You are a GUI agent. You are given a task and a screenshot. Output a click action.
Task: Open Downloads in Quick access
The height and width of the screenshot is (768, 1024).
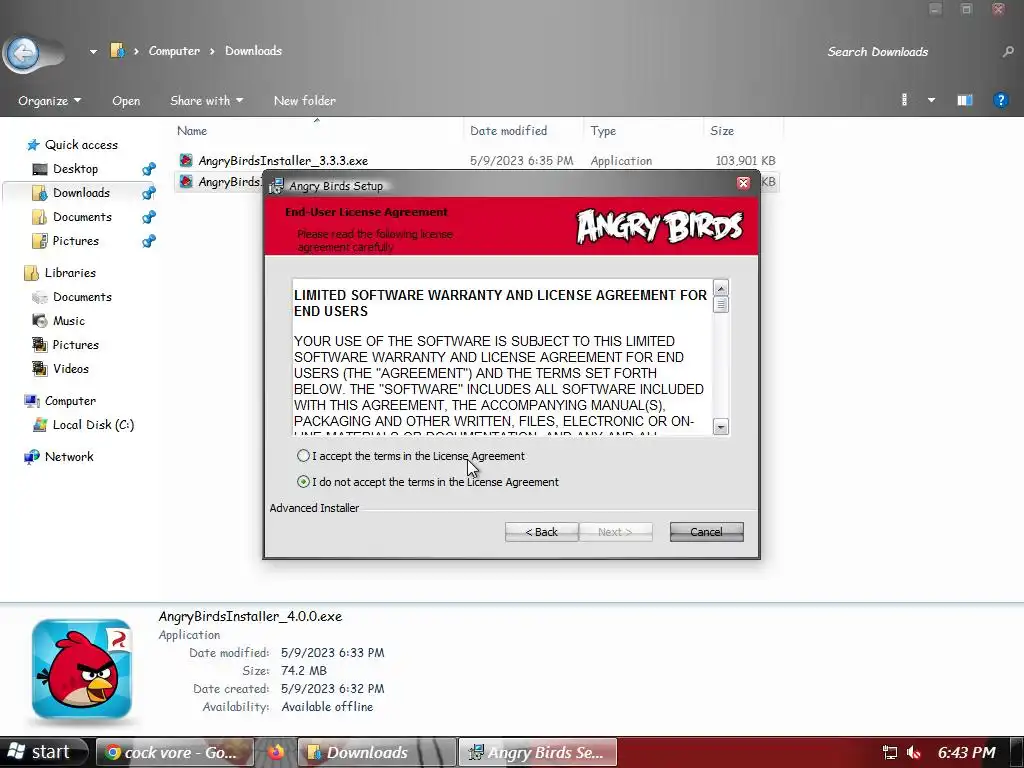click(x=81, y=193)
